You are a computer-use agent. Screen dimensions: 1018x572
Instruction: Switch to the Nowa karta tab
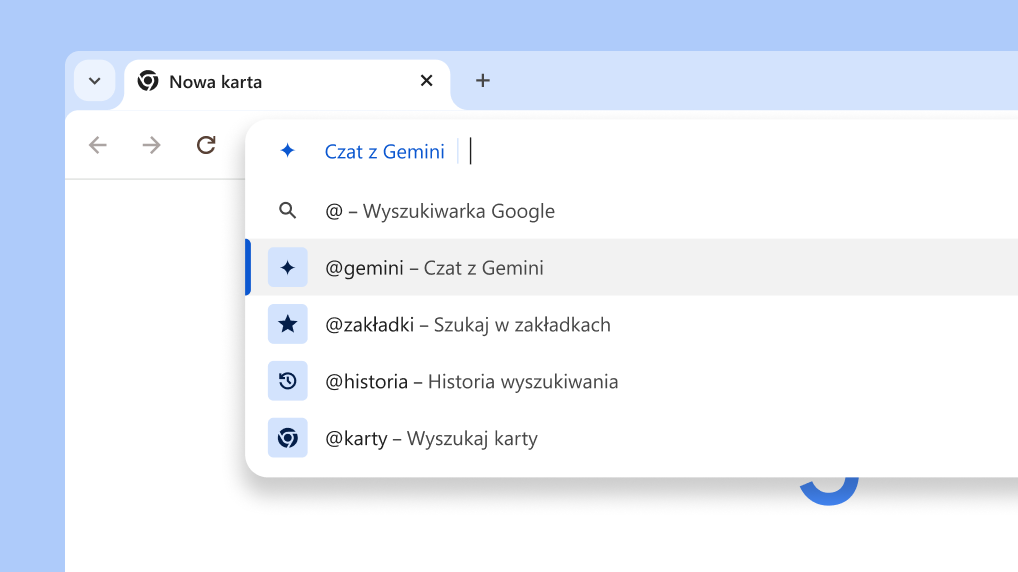pos(287,82)
